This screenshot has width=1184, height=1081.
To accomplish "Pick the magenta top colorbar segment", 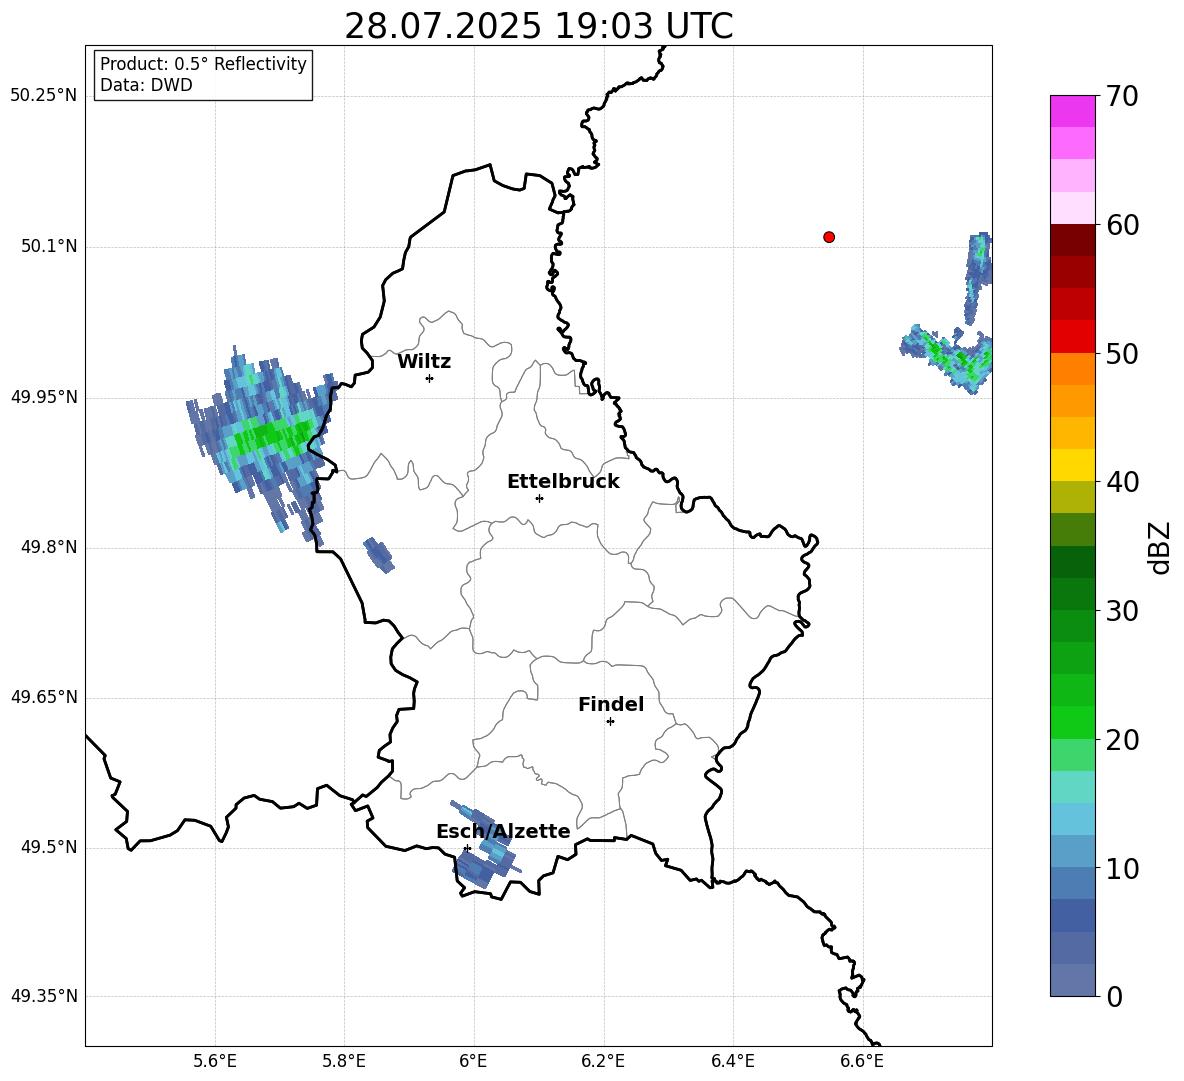I will click(1072, 111).
